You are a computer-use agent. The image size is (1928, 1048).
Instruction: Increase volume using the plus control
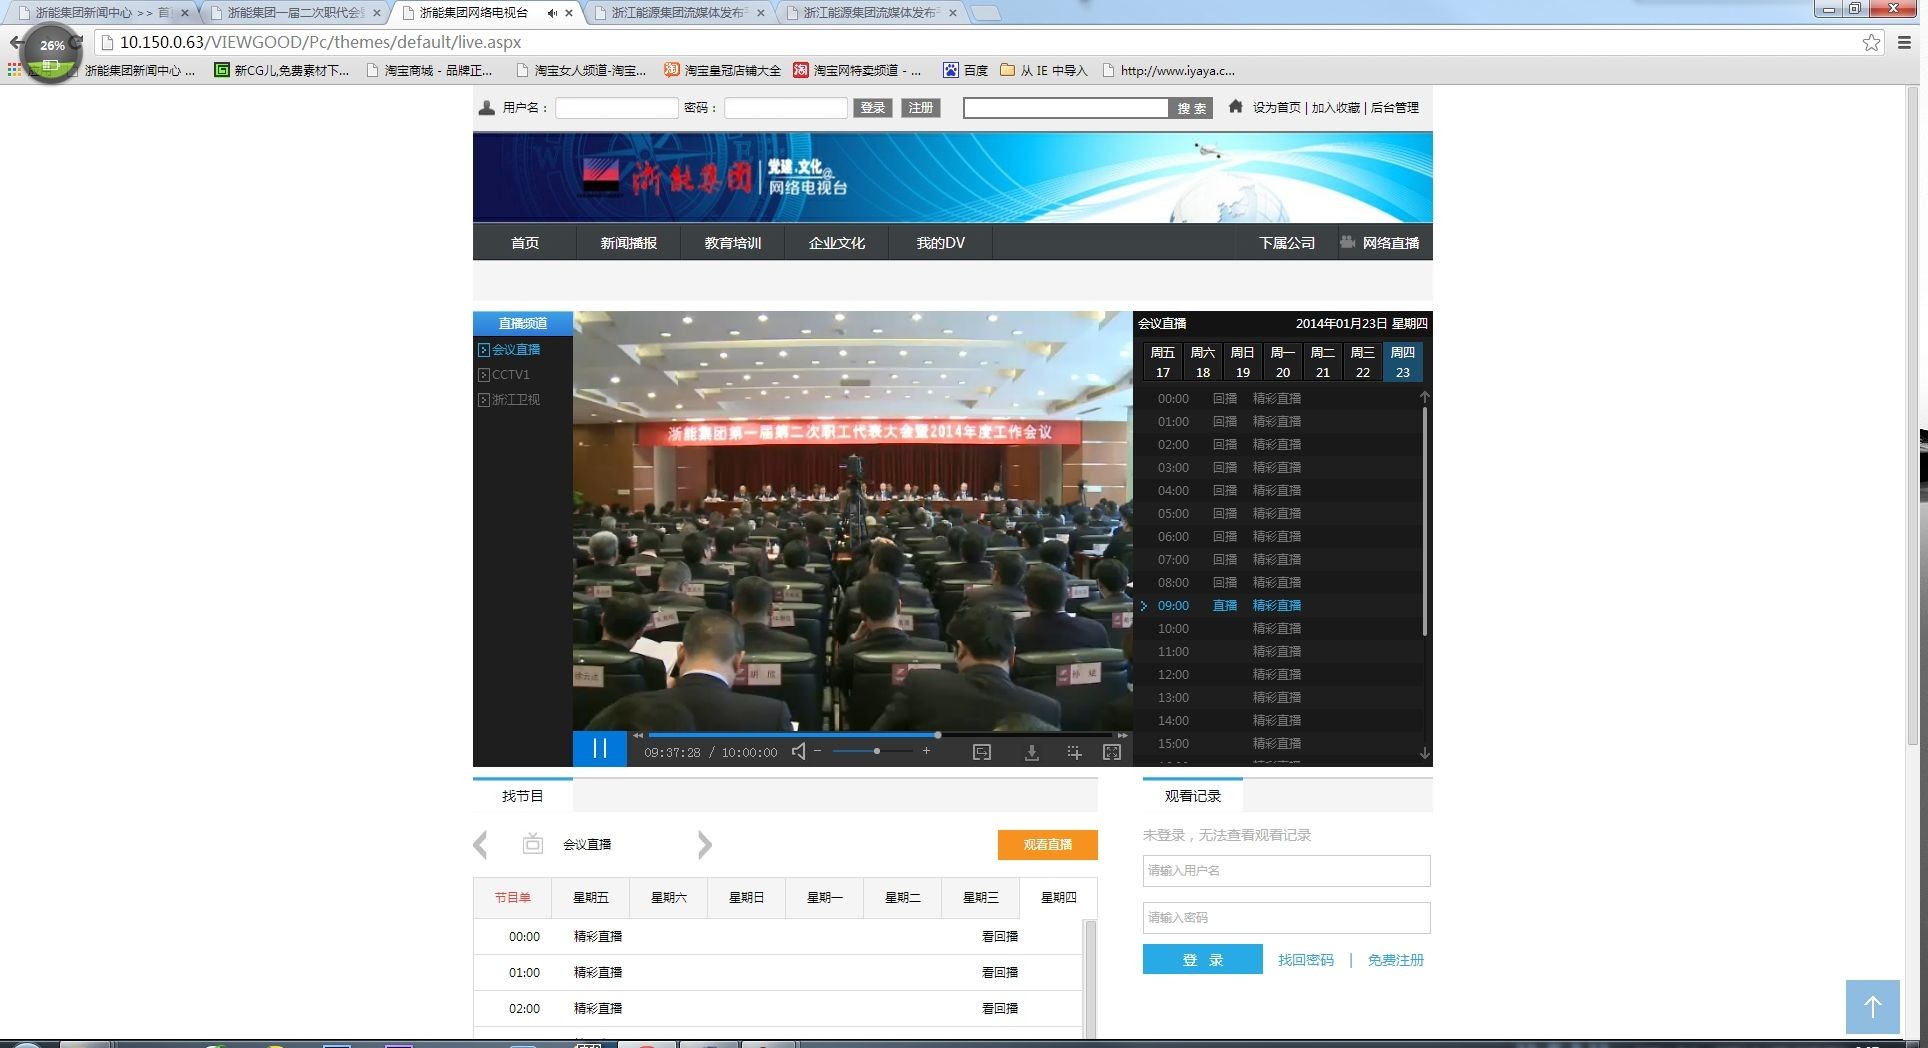click(927, 750)
